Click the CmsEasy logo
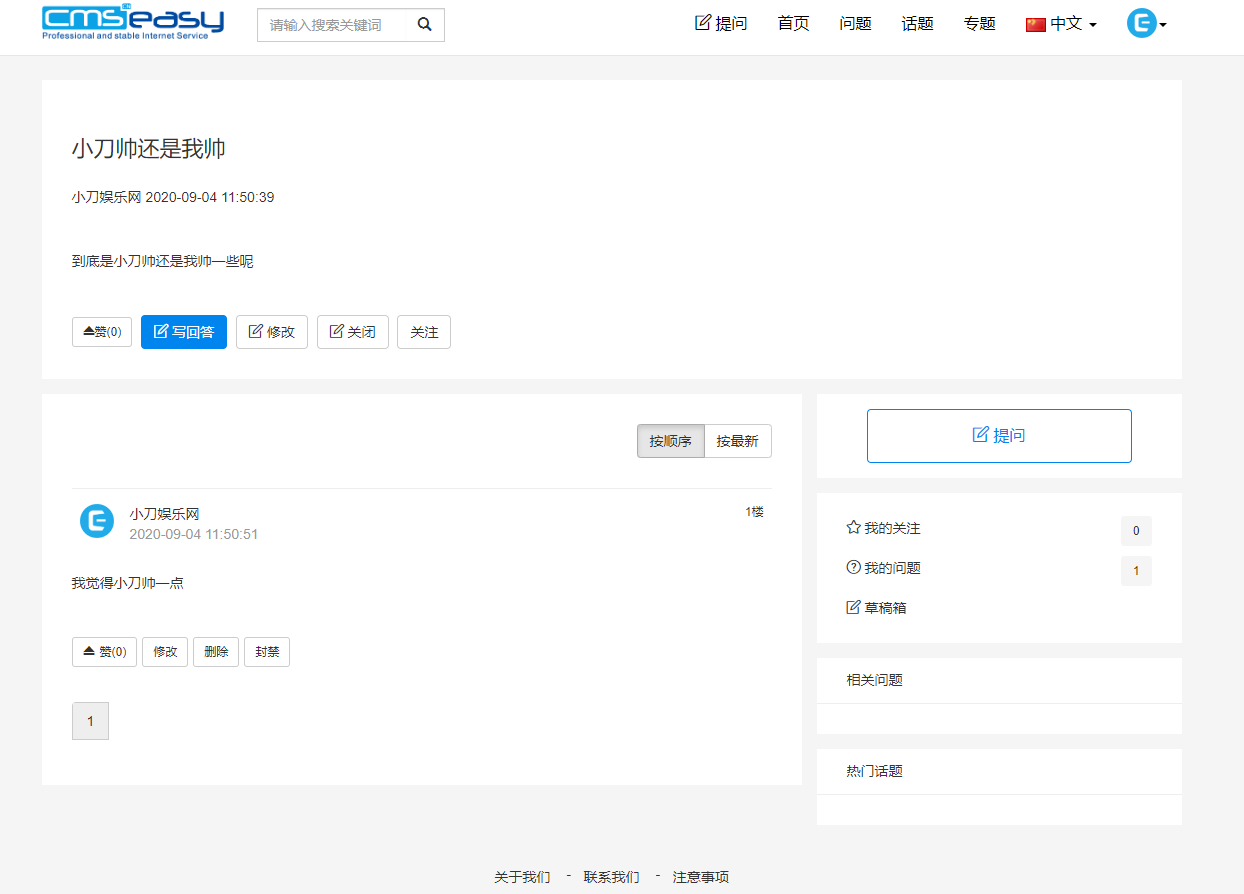The width and height of the screenshot is (1244, 894). click(133, 22)
